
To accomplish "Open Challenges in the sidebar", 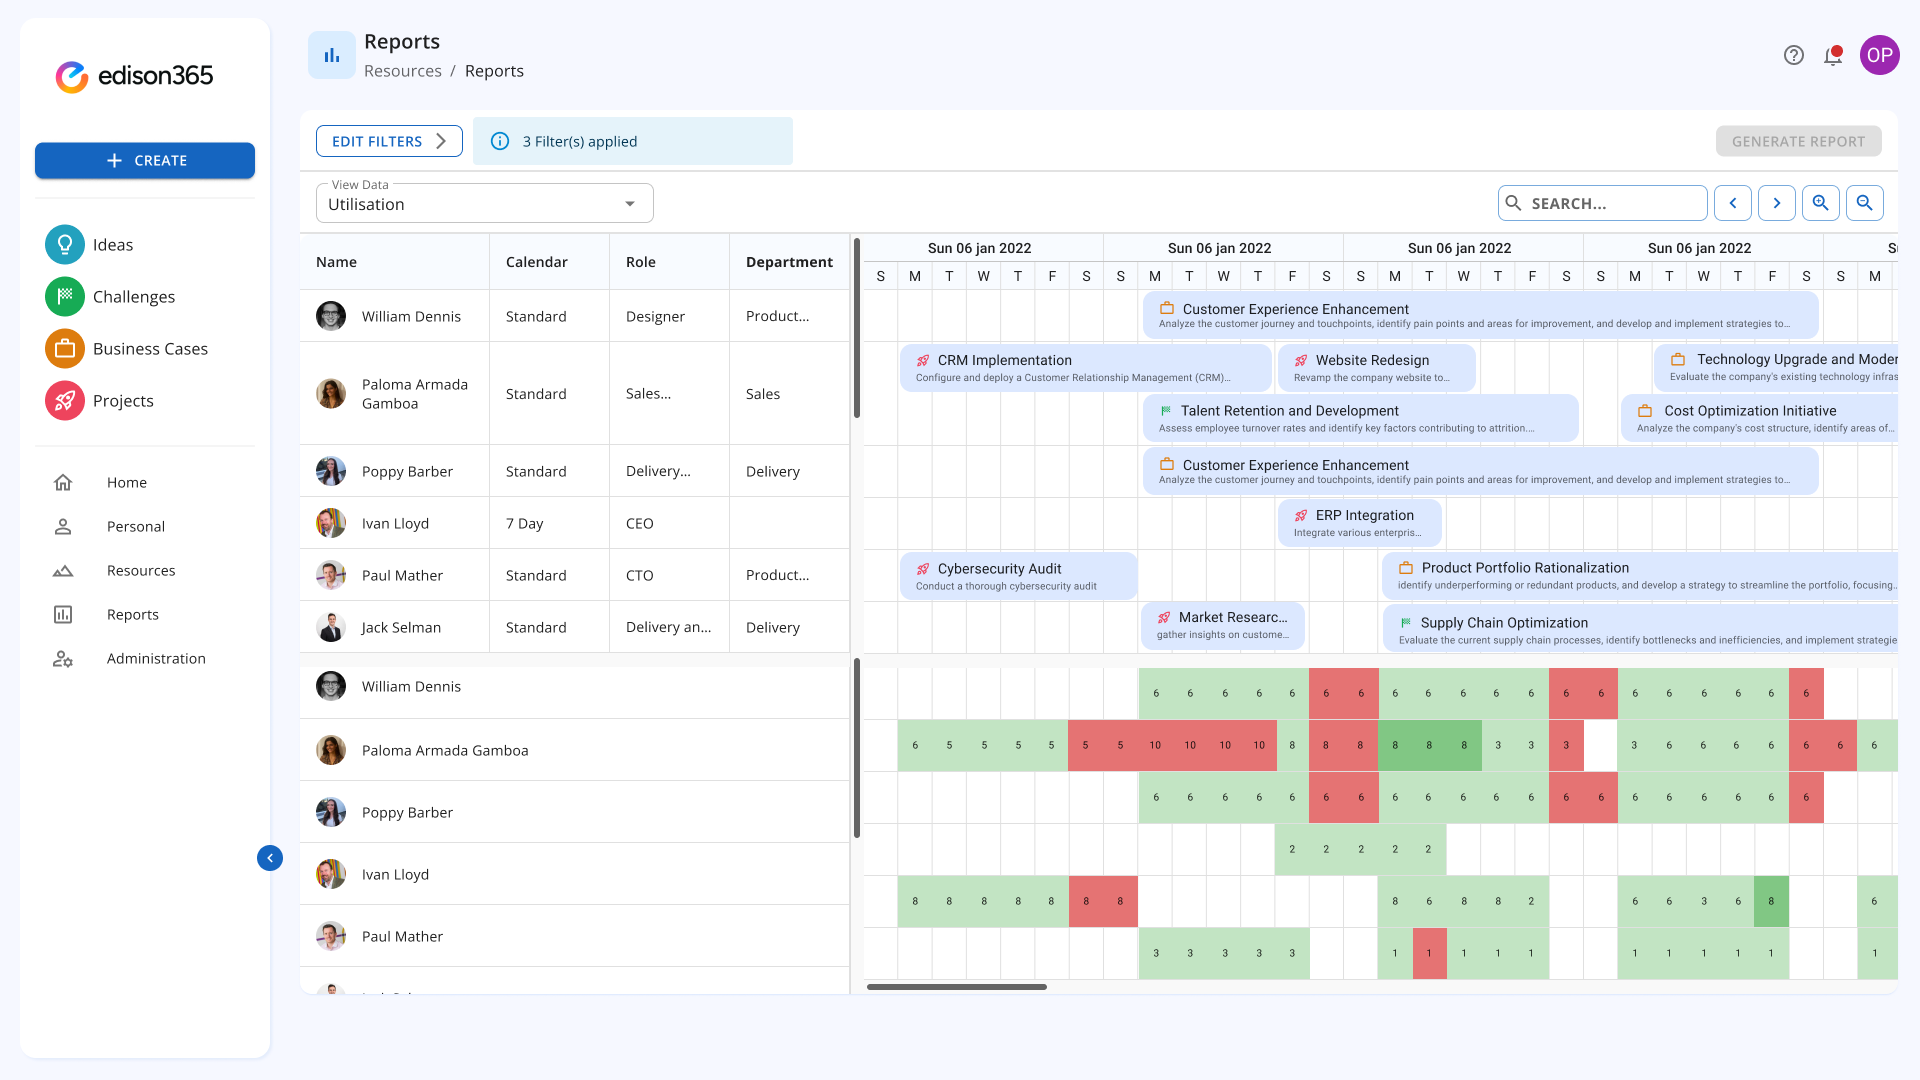I will 134,297.
